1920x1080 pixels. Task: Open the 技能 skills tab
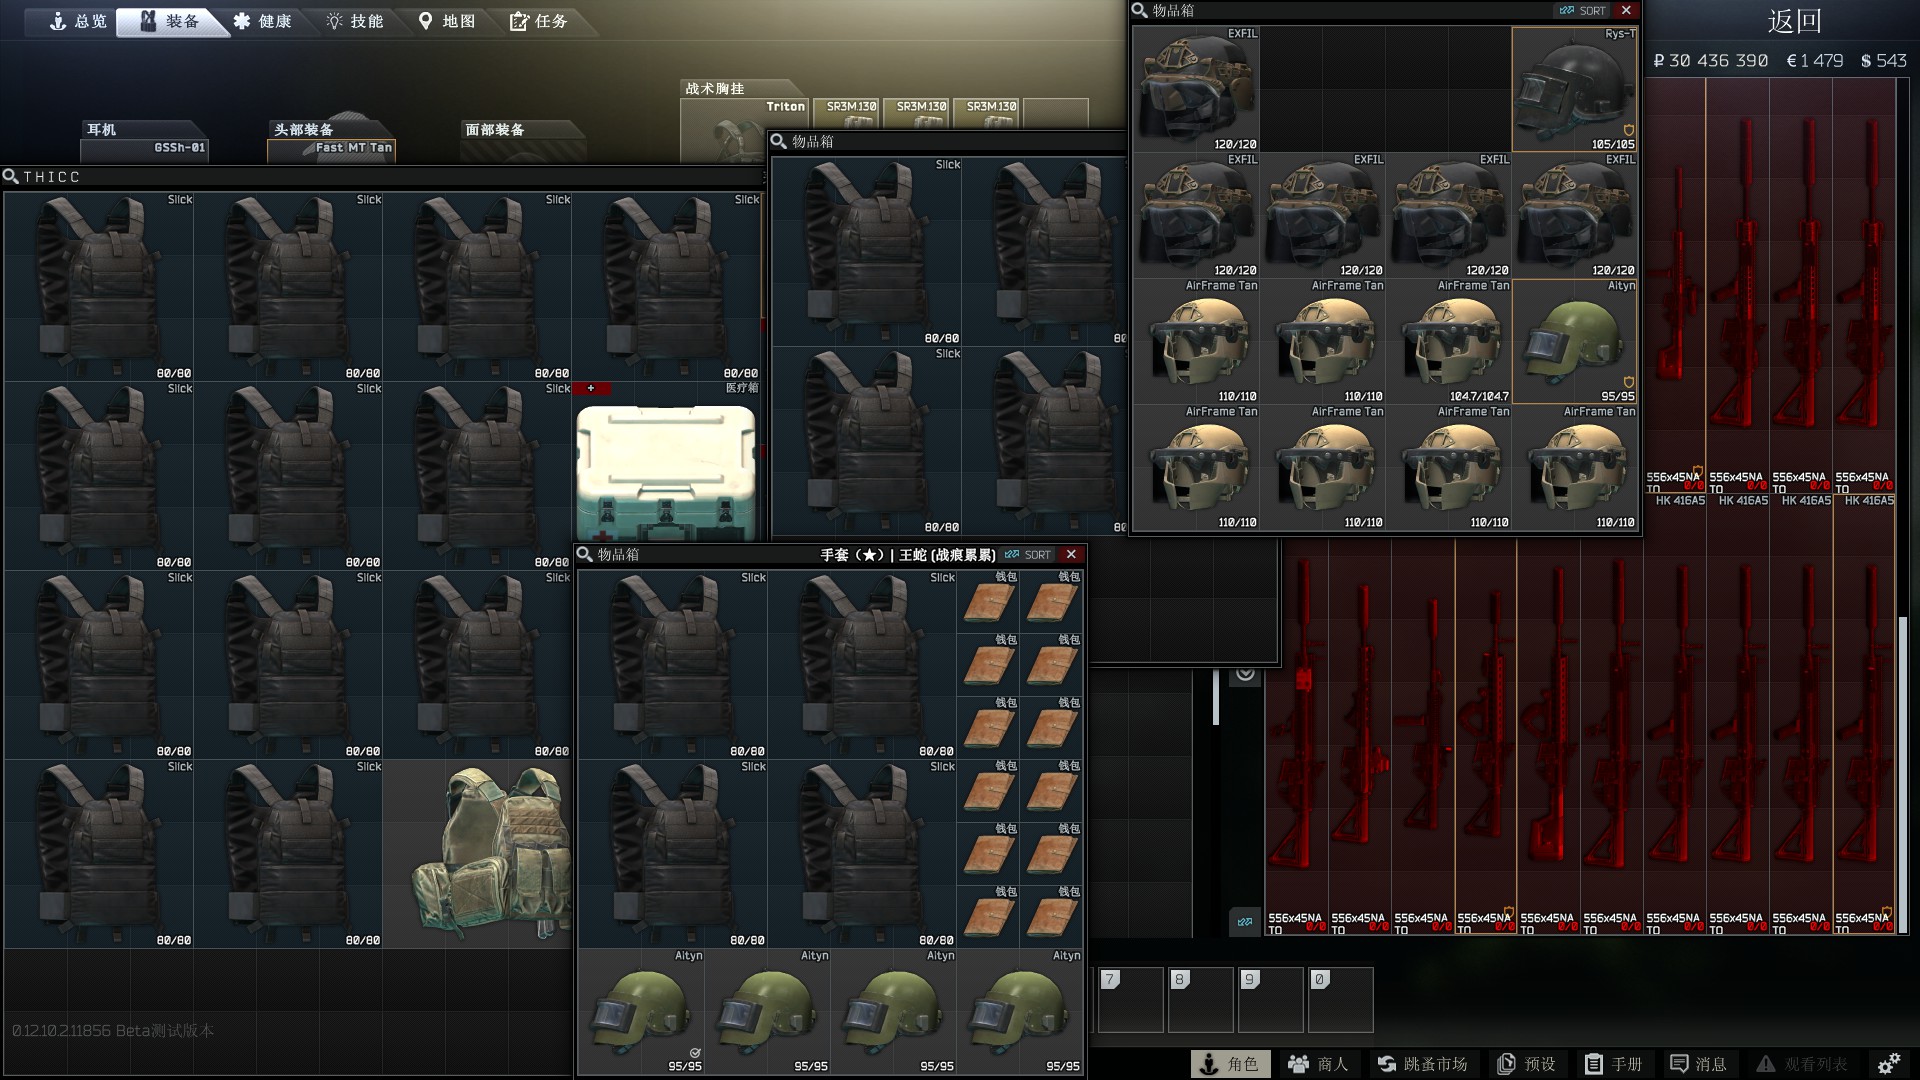pyautogui.click(x=355, y=21)
